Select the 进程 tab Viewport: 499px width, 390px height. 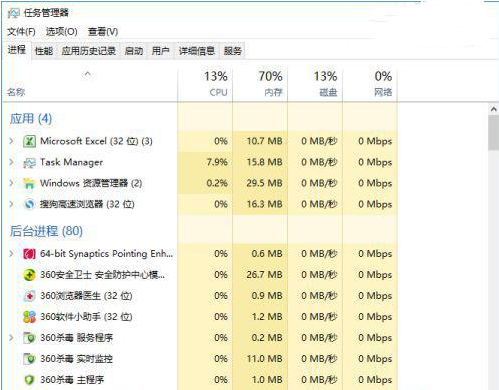coord(17,50)
